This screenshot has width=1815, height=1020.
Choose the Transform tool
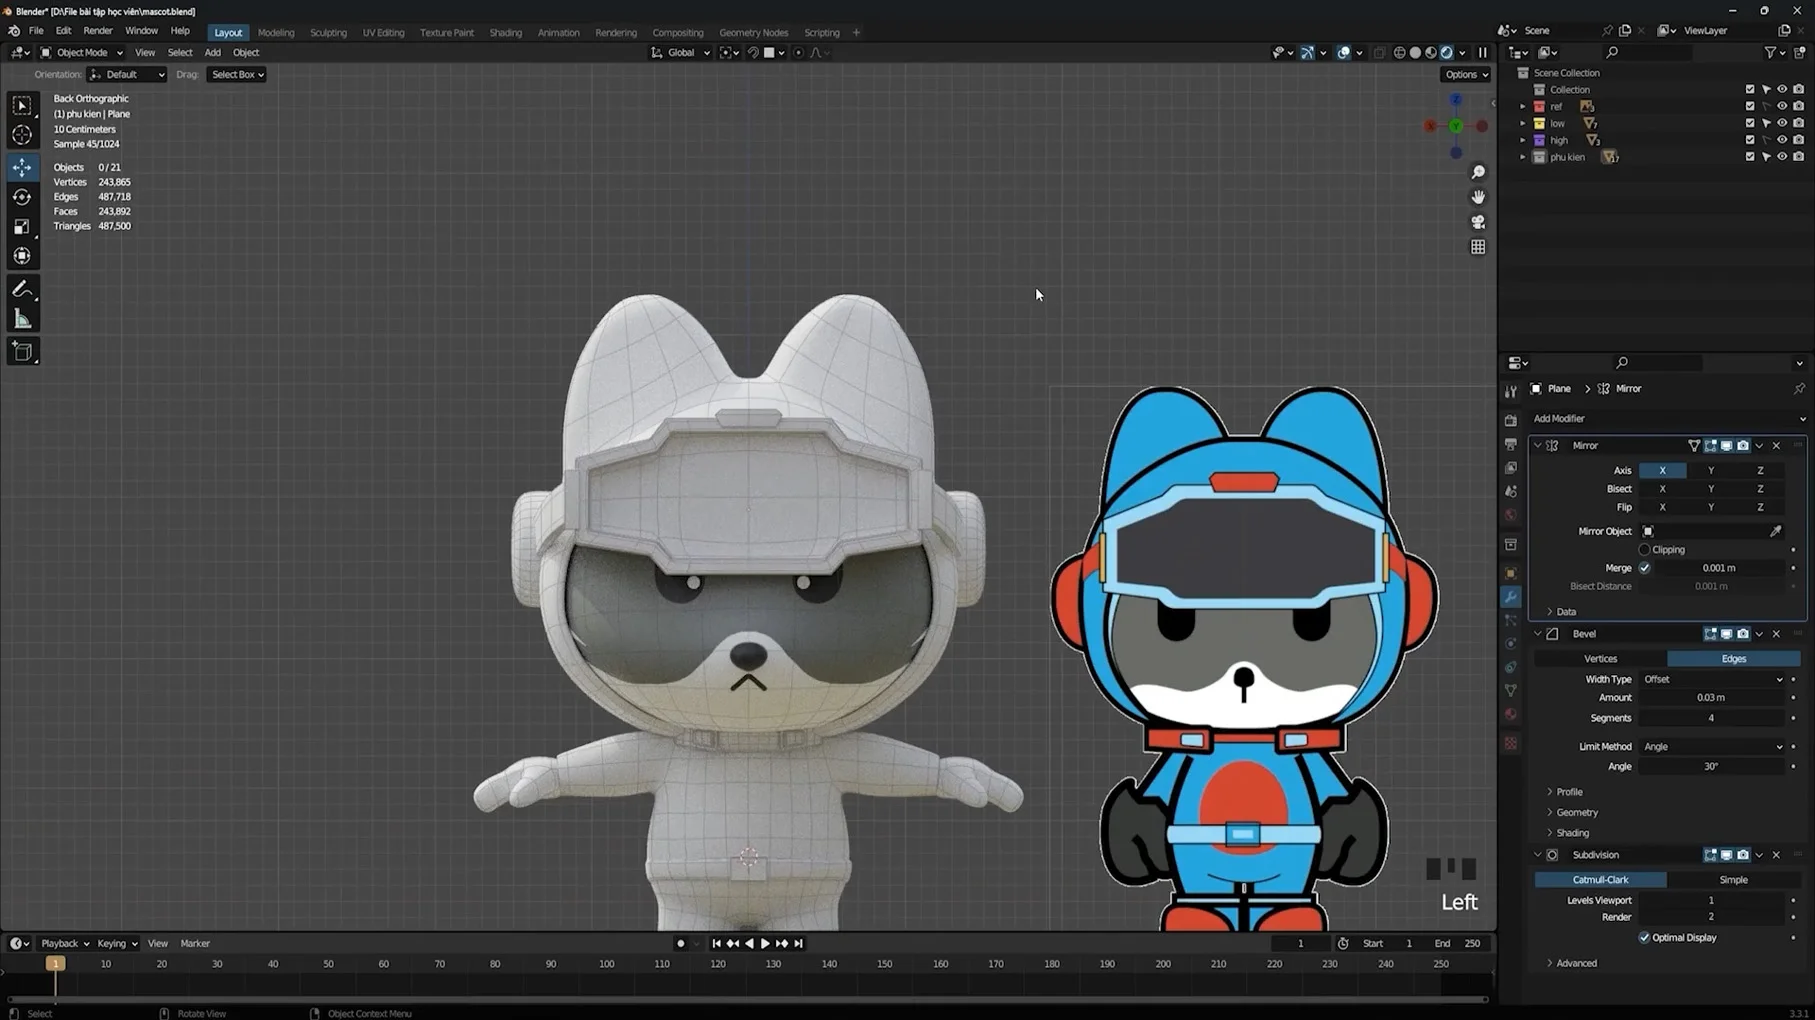point(22,257)
